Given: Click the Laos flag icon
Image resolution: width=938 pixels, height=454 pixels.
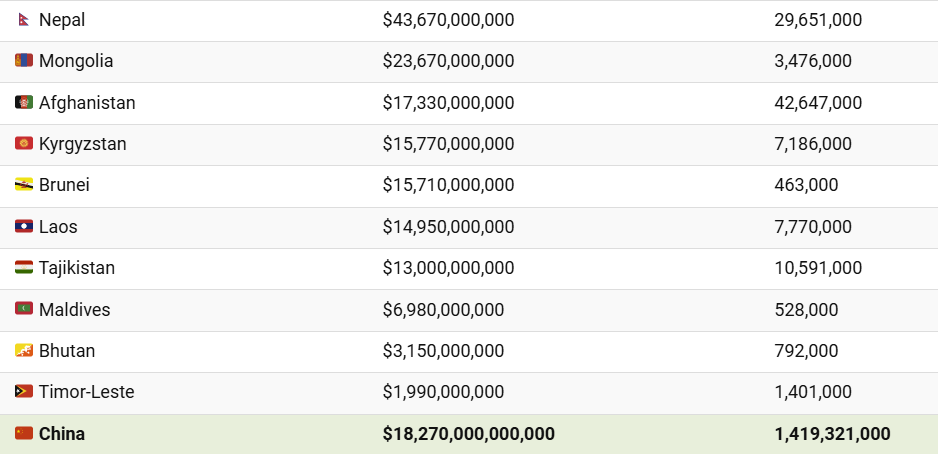Looking at the screenshot, I should [x=24, y=227].
